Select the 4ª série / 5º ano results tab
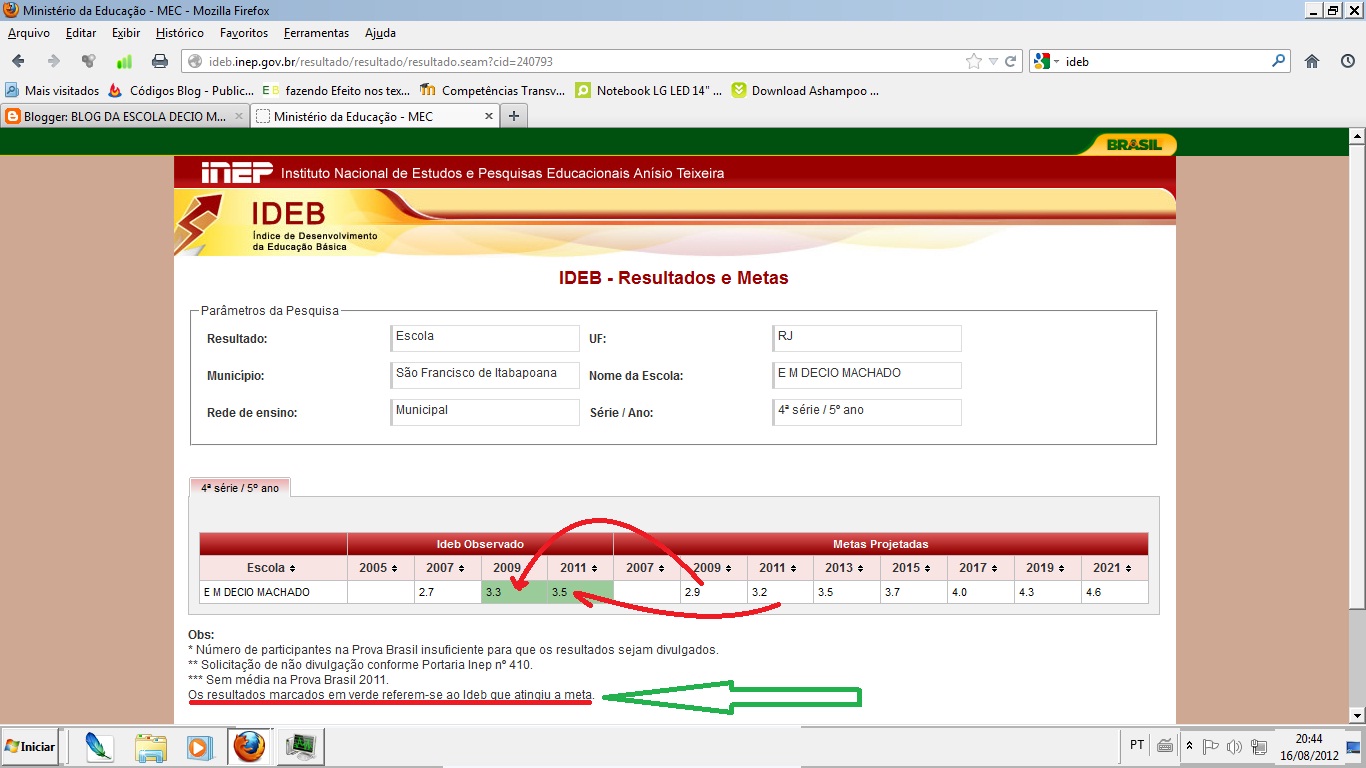Image resolution: width=1366 pixels, height=768 pixels. click(240, 488)
